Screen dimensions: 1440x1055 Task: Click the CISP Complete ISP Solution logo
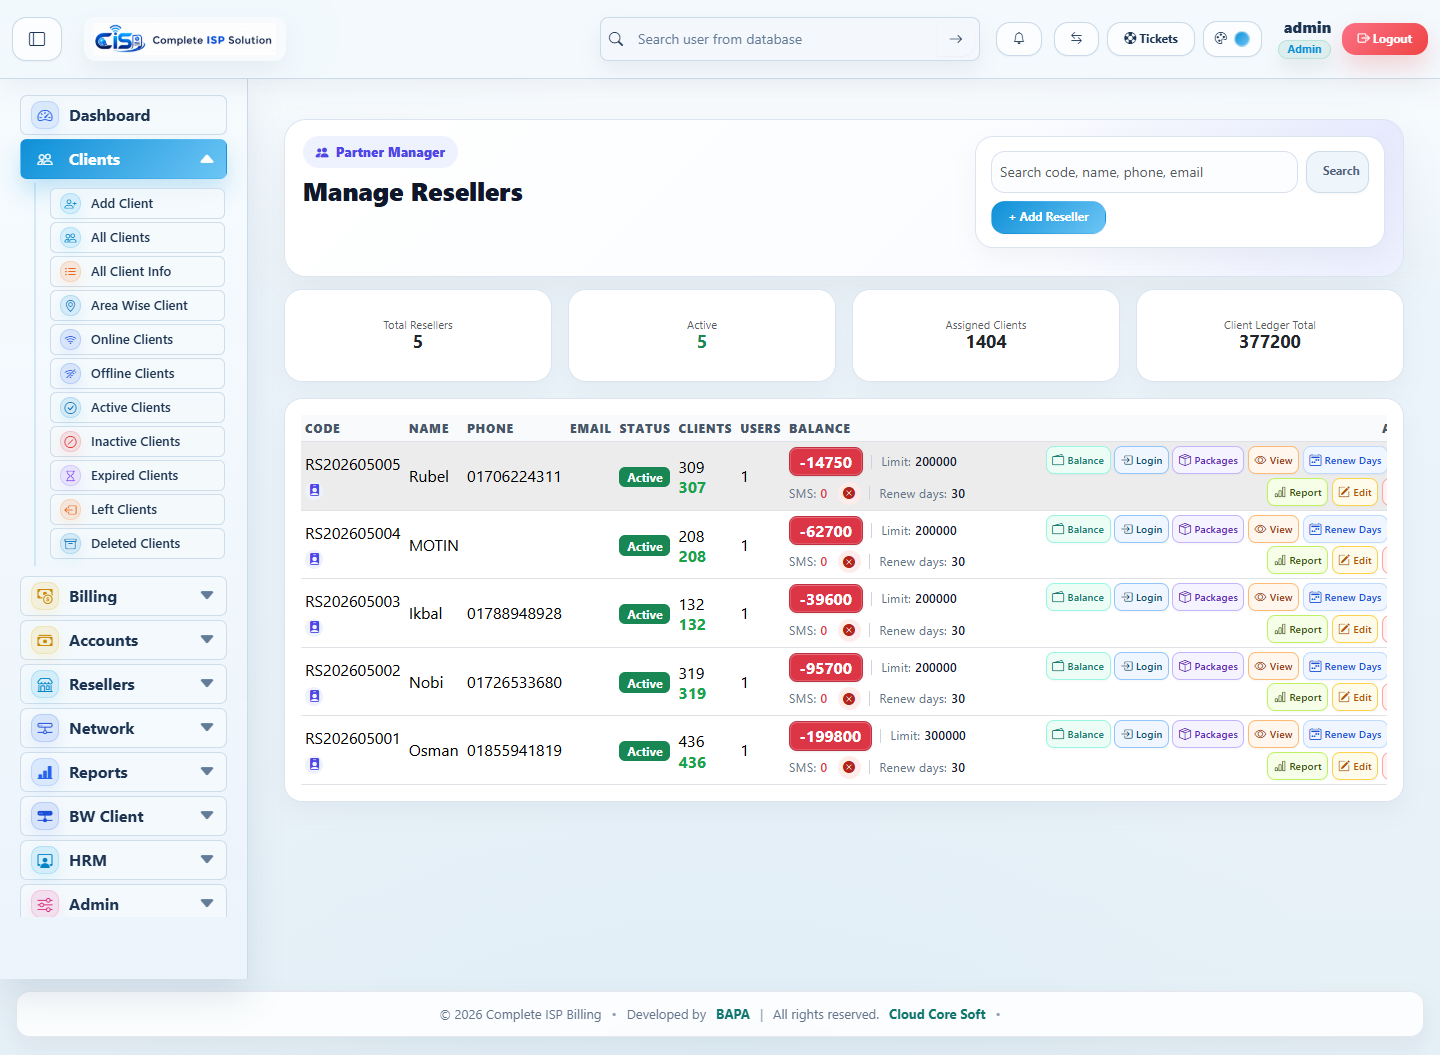pyautogui.click(x=184, y=40)
